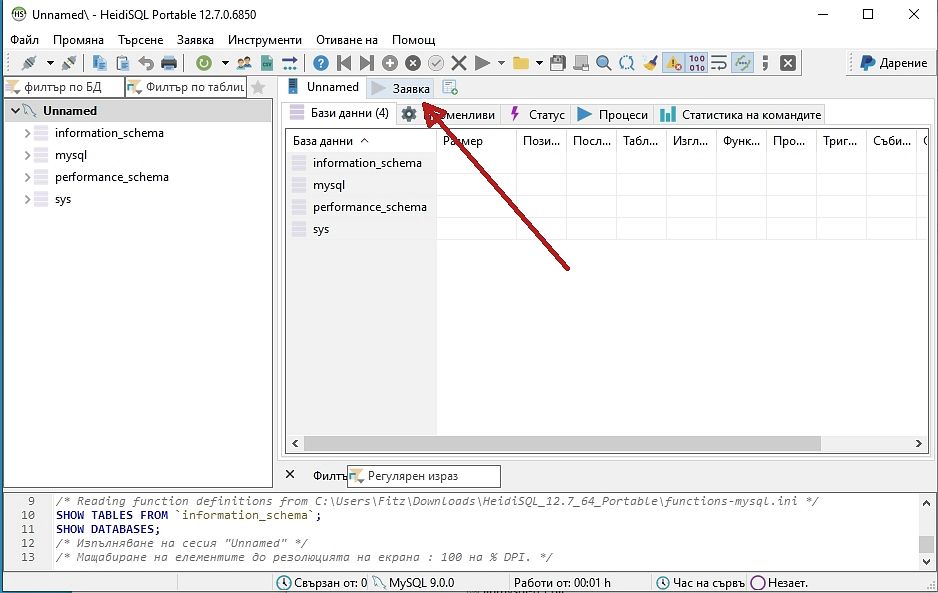Open the Процеси tab

point(613,114)
